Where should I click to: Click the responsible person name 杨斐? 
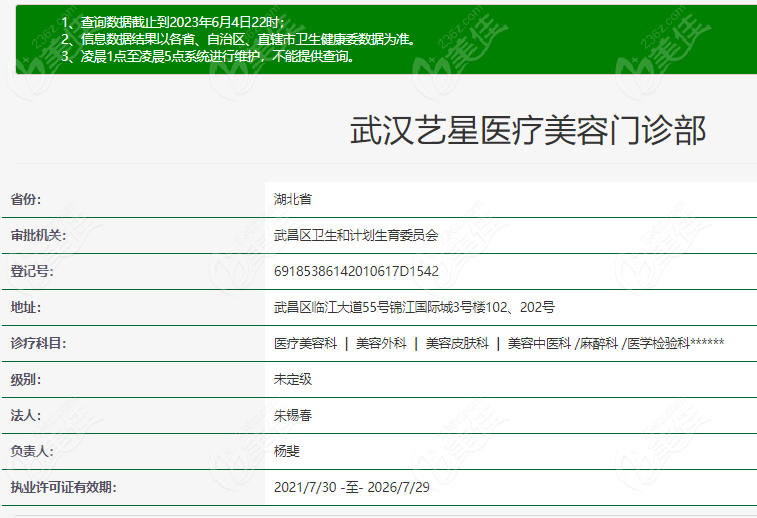tap(286, 451)
